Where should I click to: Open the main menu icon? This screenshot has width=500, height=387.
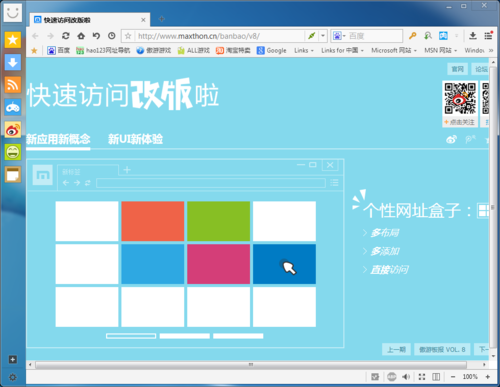488,36
